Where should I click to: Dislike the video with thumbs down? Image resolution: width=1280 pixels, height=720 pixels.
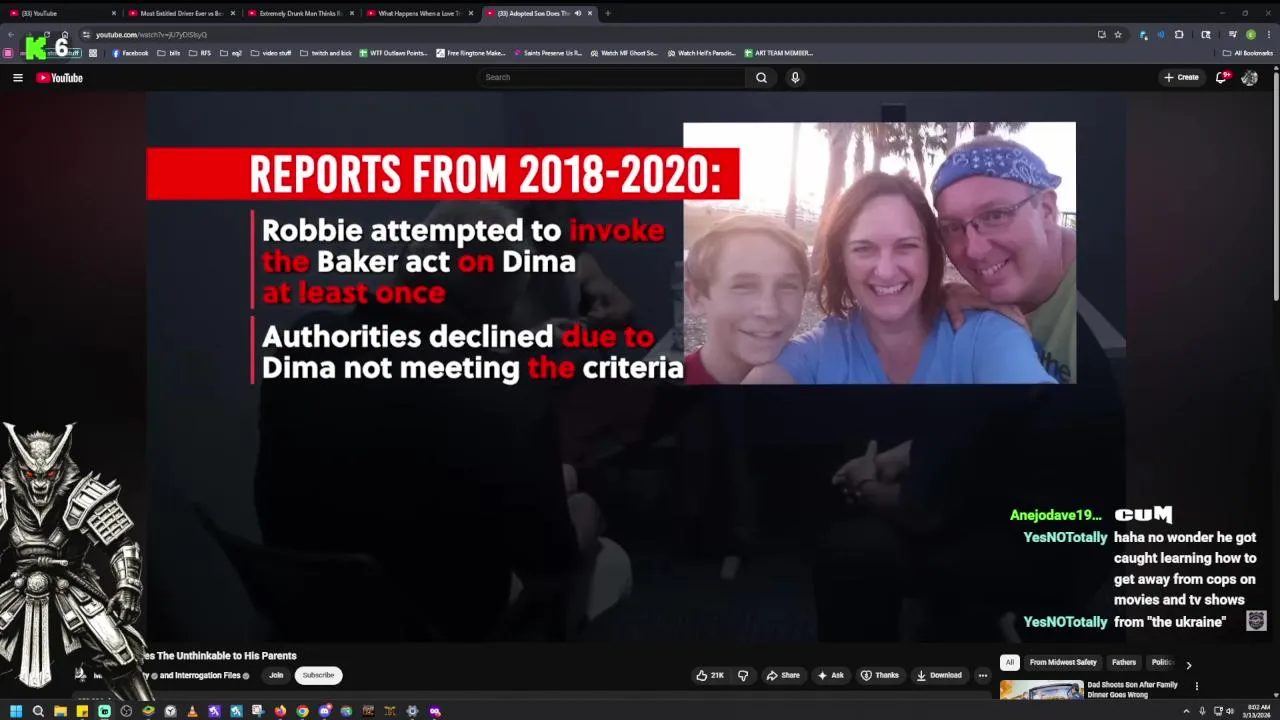point(743,675)
